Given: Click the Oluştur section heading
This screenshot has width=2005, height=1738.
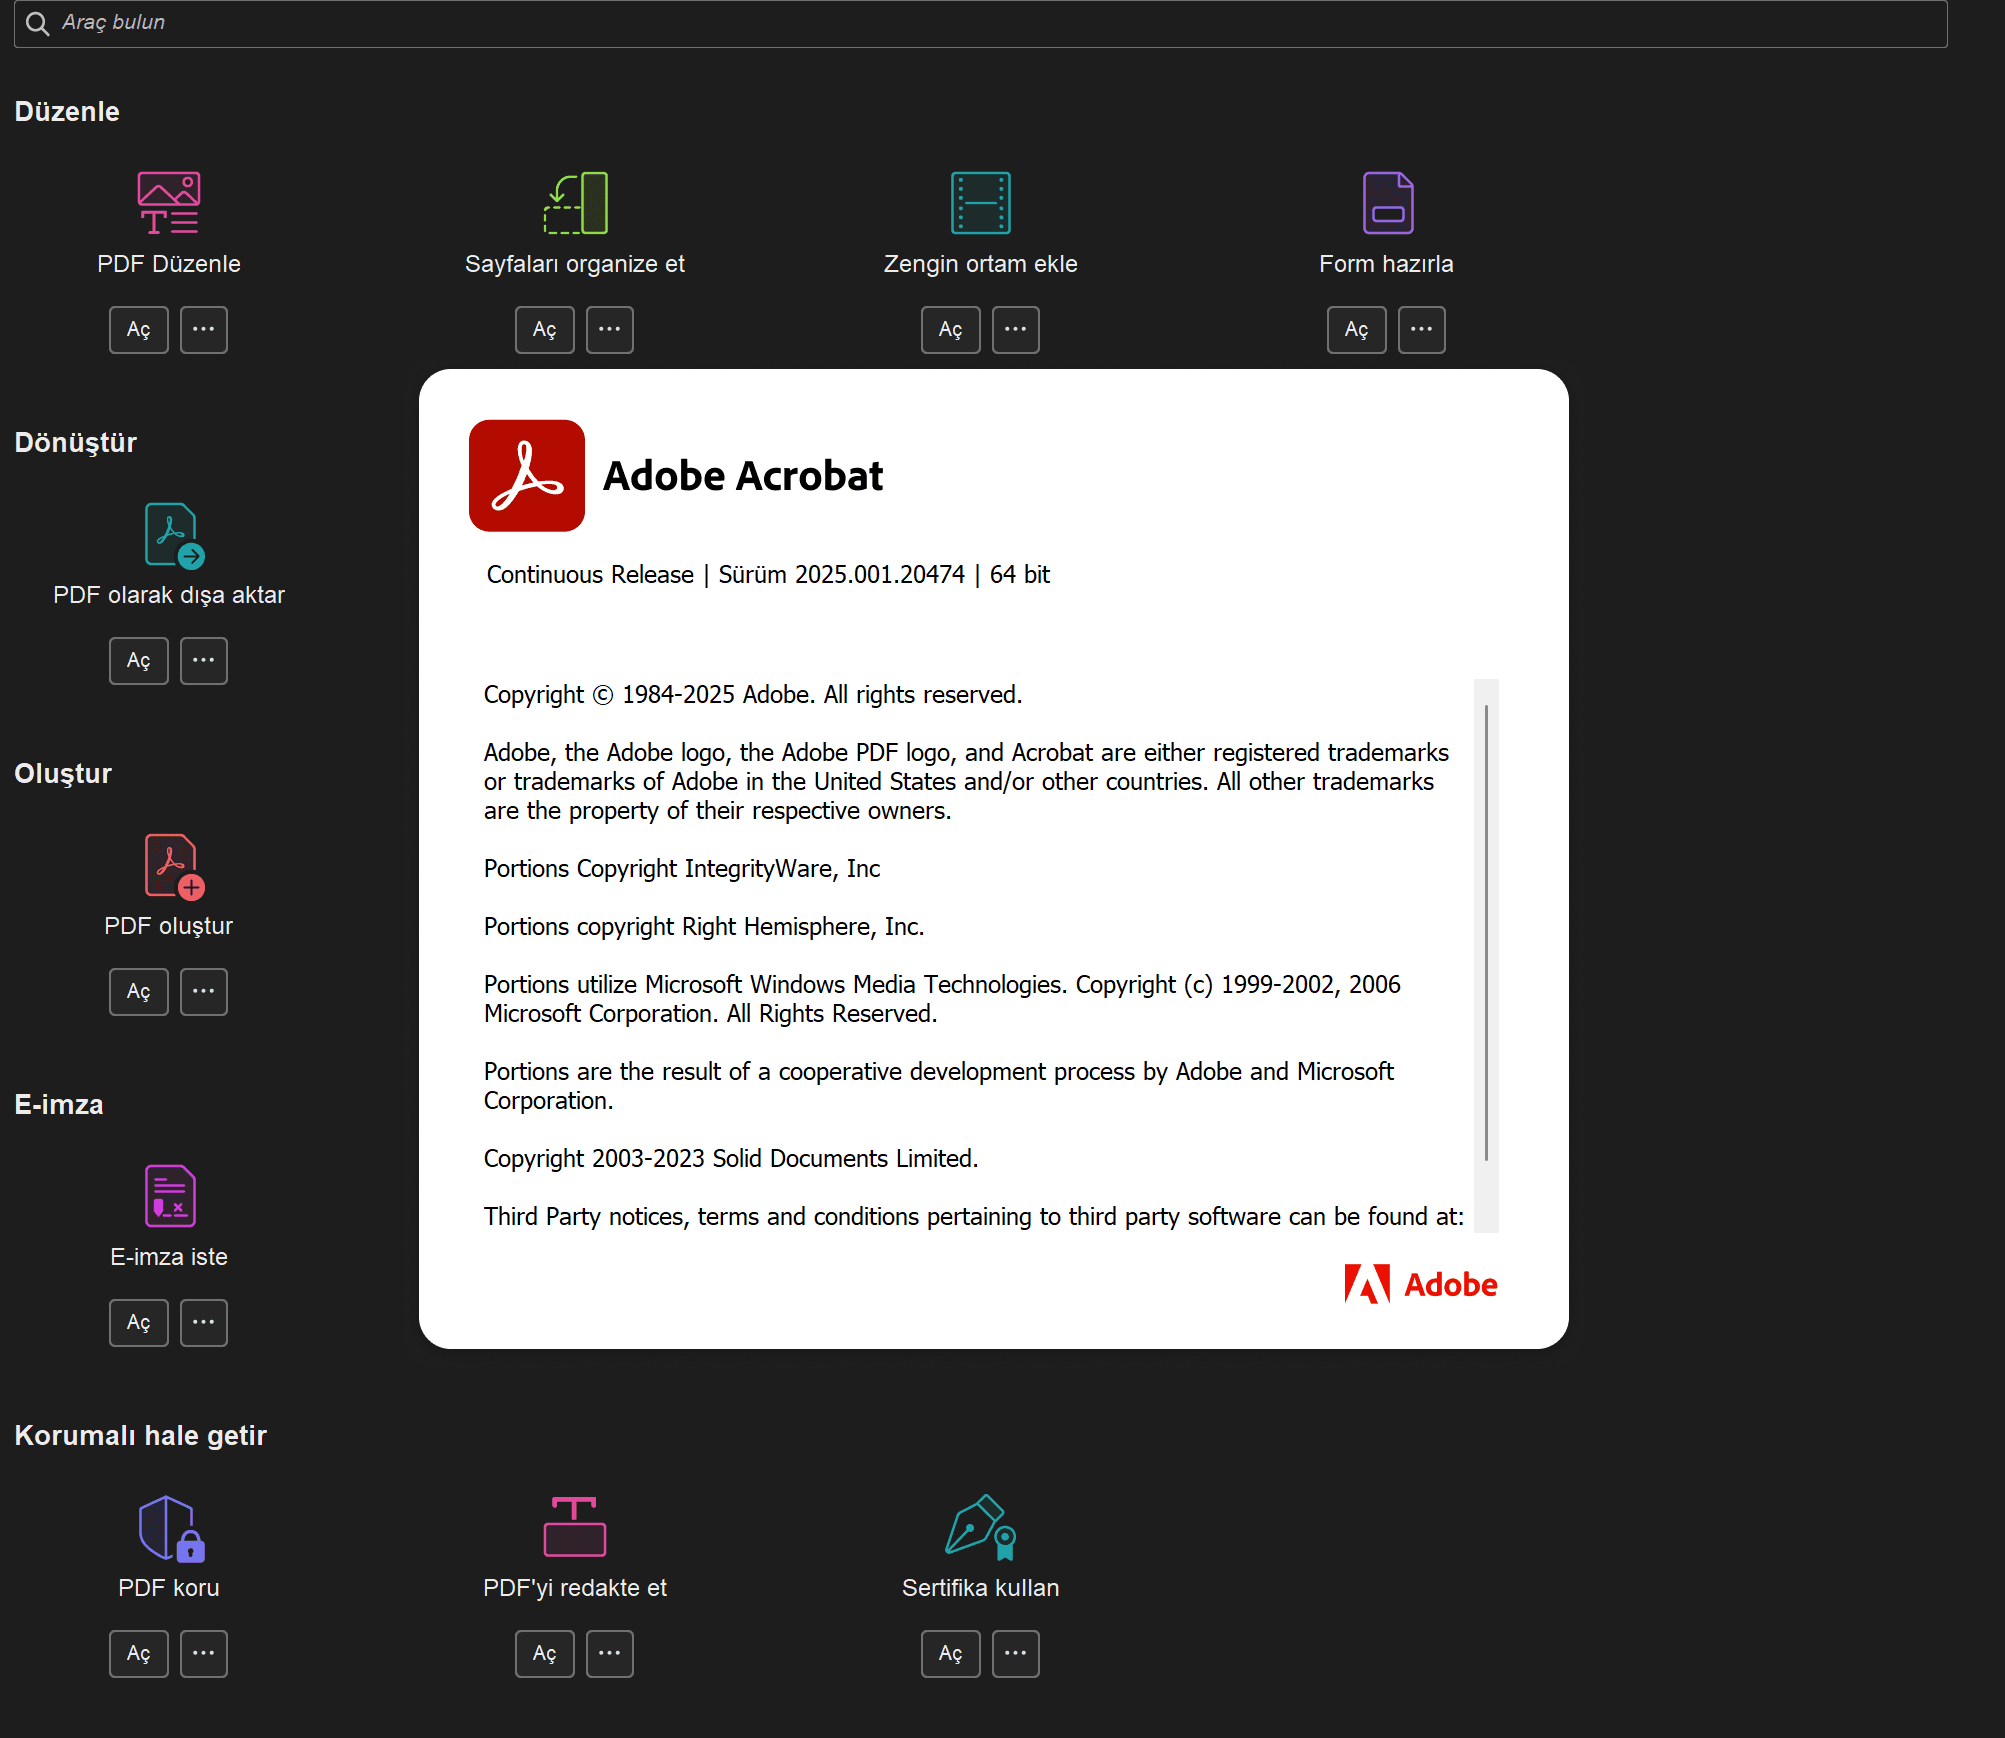Looking at the screenshot, I should pyautogui.click(x=63, y=774).
